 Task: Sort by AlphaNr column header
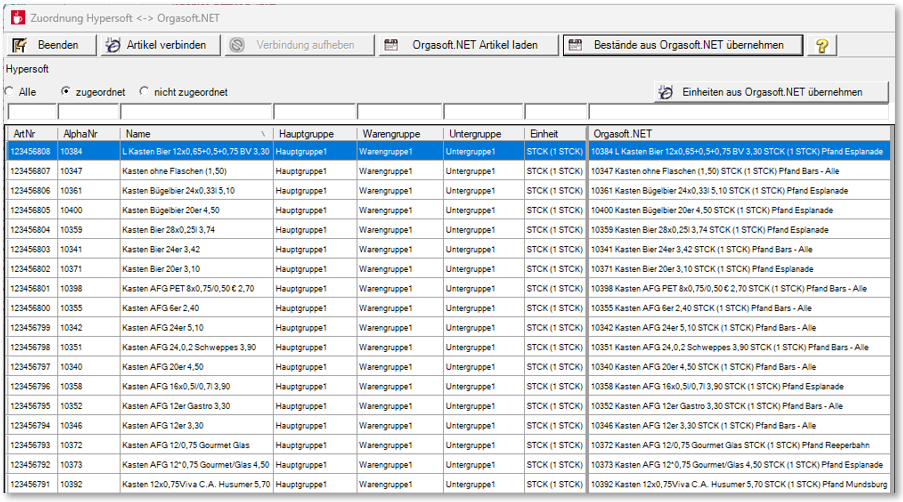tap(88, 134)
